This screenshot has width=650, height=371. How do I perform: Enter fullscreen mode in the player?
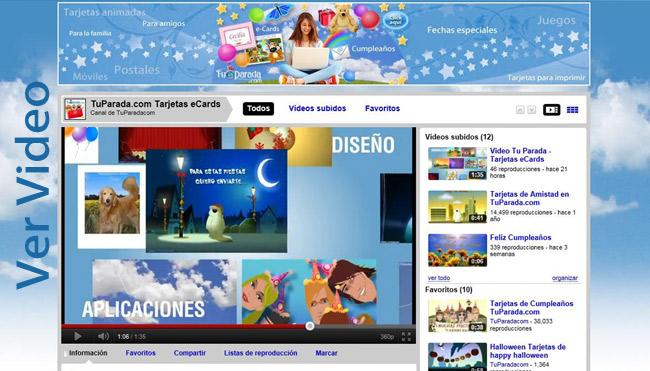[406, 337]
